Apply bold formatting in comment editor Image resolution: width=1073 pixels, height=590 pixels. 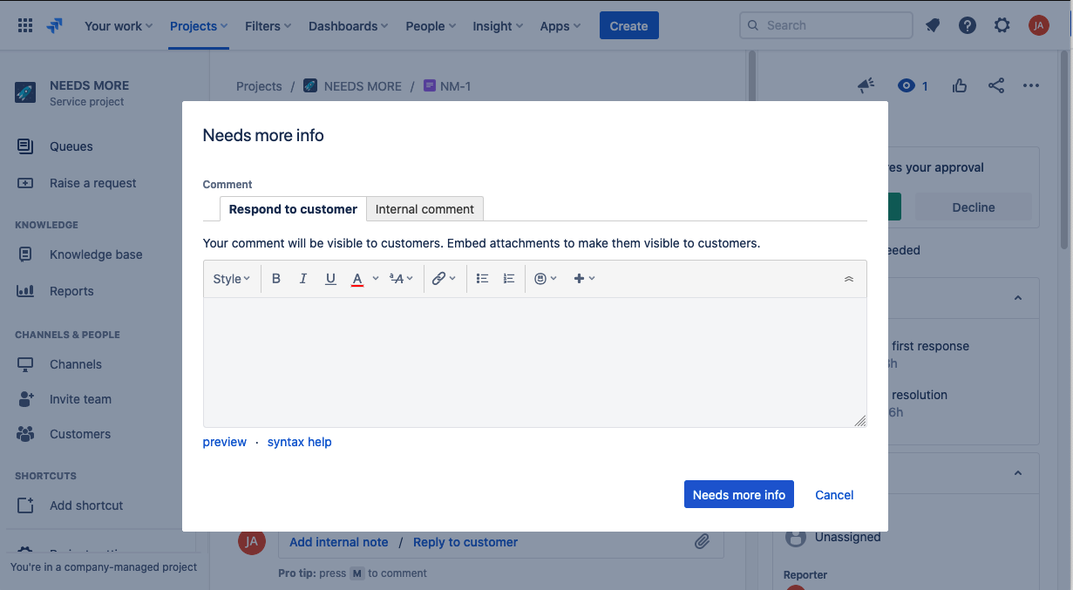[276, 279]
